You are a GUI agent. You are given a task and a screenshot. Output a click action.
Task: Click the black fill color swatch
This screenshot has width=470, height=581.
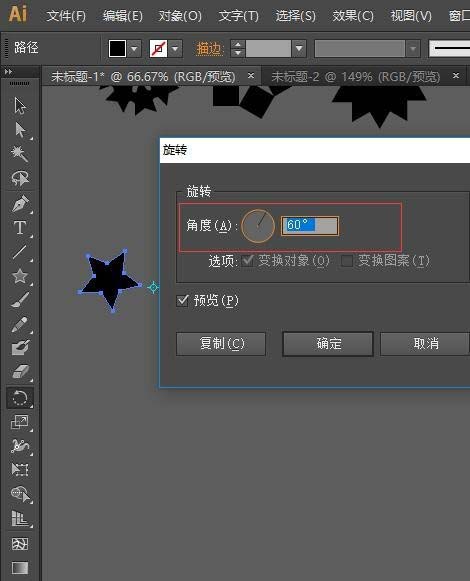point(117,49)
